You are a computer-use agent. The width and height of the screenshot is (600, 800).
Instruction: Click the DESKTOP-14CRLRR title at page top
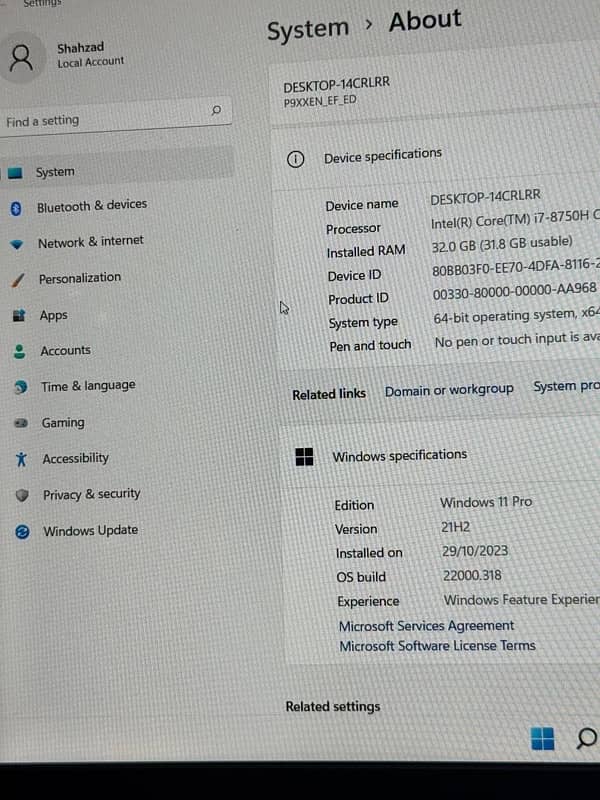(336, 84)
